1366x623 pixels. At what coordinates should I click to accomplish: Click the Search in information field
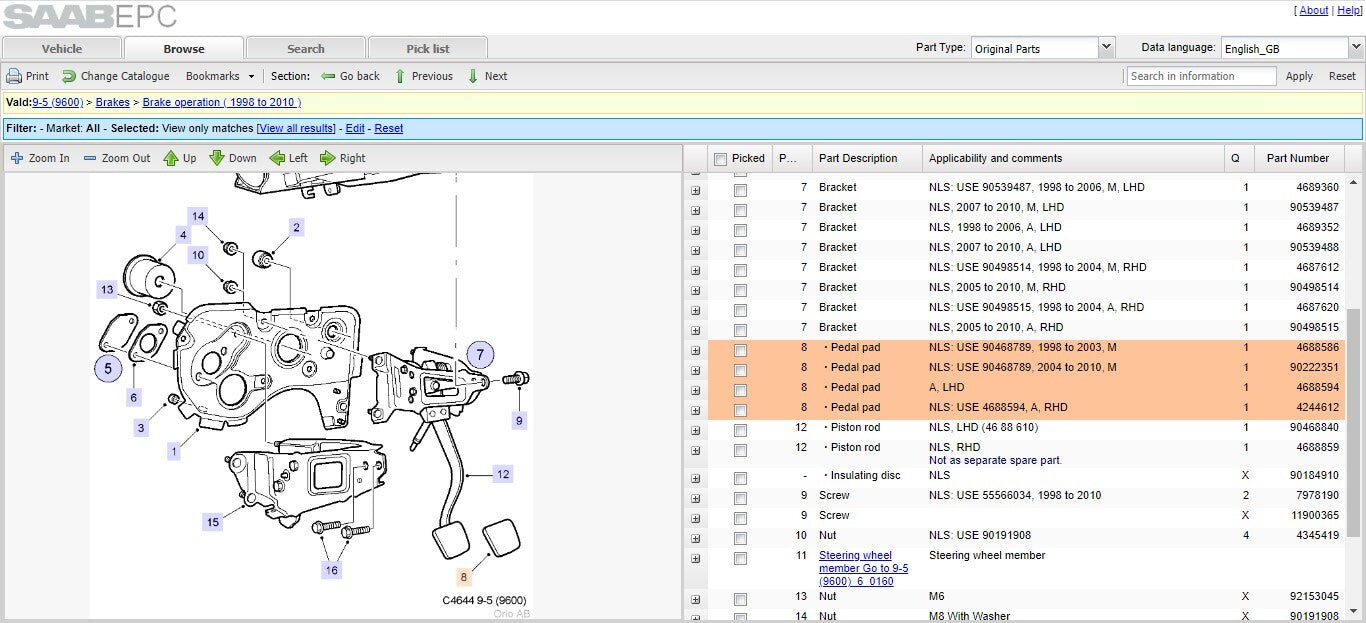coord(1201,76)
